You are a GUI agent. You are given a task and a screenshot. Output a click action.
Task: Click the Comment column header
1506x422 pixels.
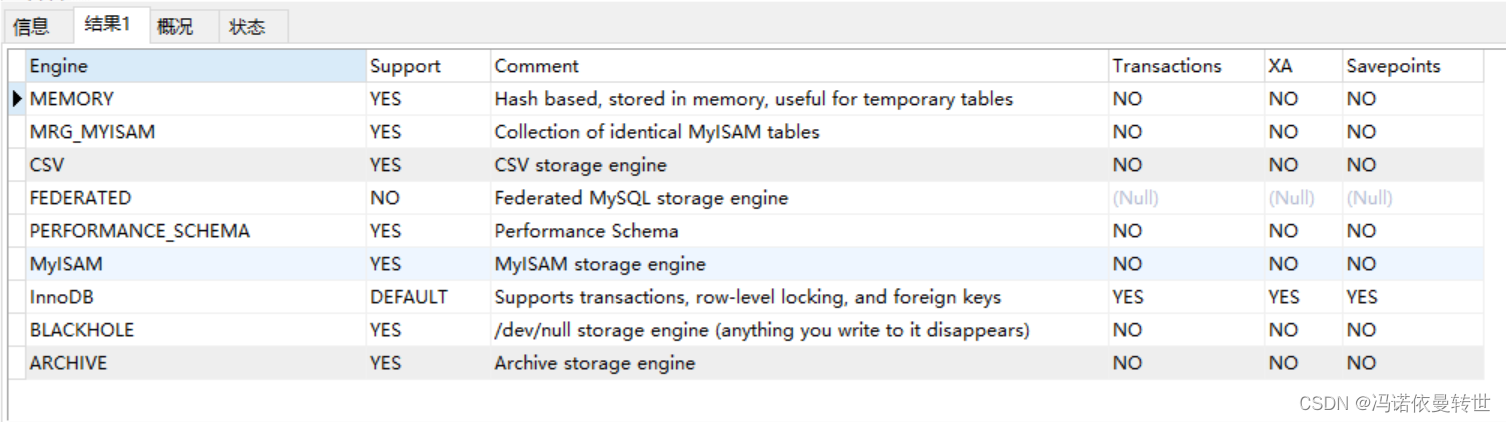tap(799, 66)
